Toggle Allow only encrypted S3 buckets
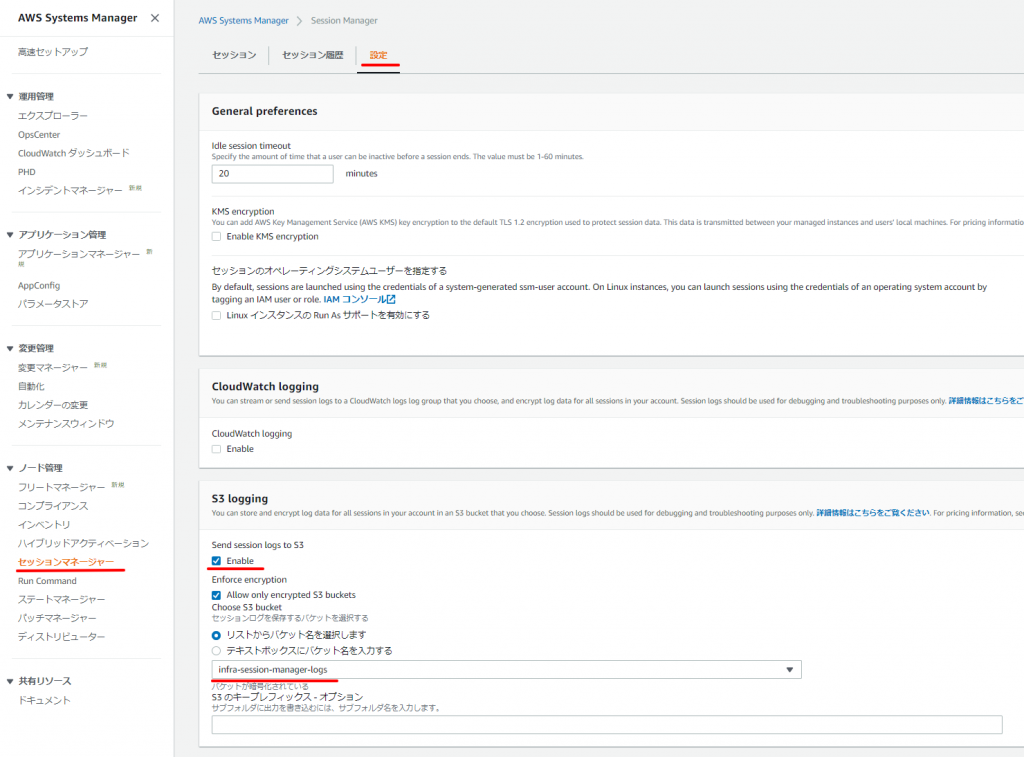 [x=216, y=595]
